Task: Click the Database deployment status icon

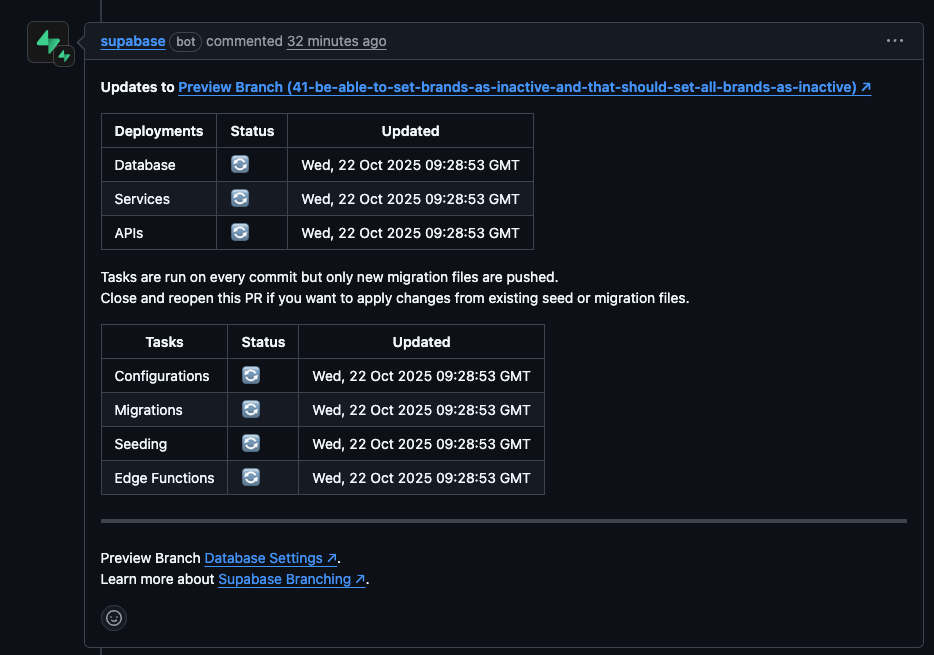Action: coord(240,164)
